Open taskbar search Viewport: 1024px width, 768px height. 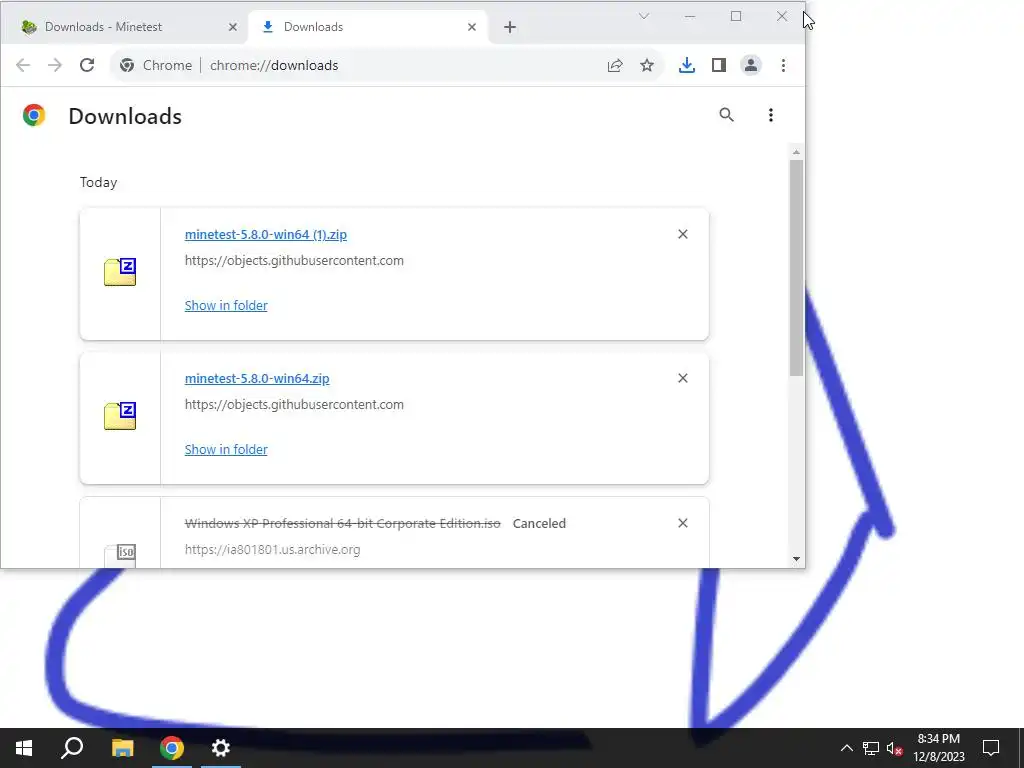pyautogui.click(x=72, y=748)
